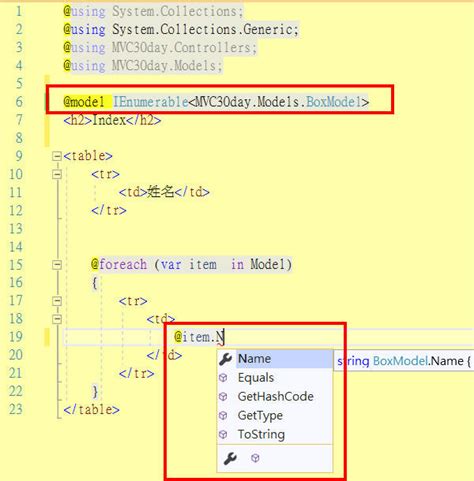Click the IEnumerable type on line 6
474x481 pixels.
151,102
